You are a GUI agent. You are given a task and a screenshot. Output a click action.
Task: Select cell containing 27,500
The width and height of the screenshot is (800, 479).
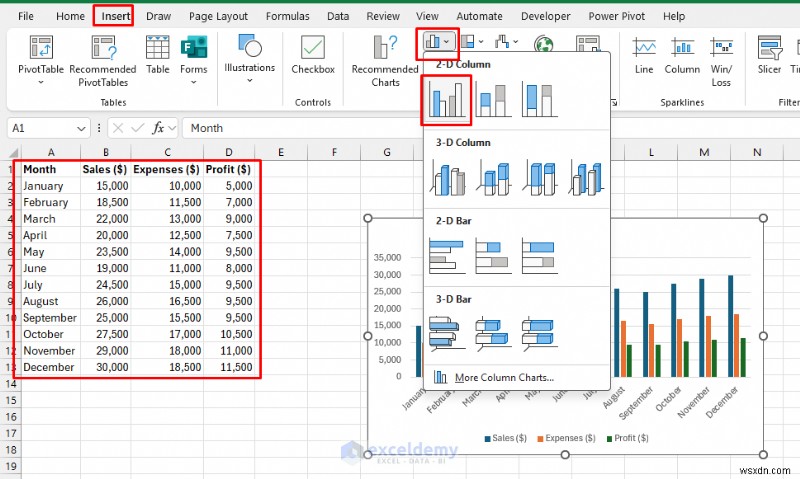click(x=106, y=334)
